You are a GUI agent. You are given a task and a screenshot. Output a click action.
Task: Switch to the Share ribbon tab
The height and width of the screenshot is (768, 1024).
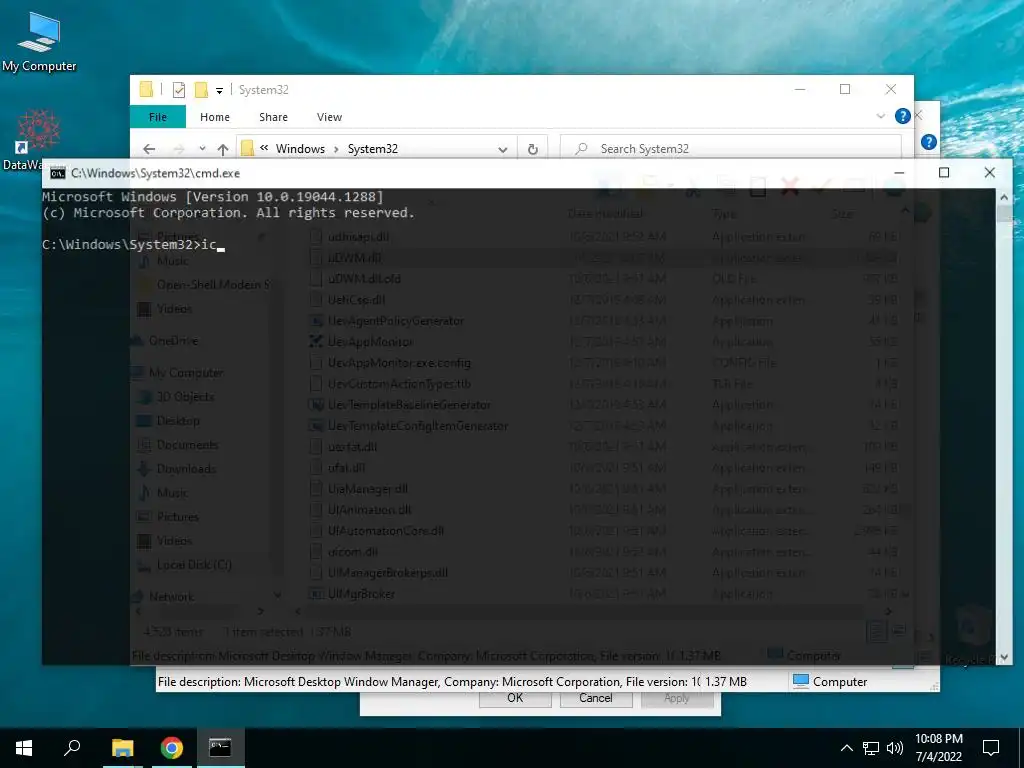tap(273, 117)
